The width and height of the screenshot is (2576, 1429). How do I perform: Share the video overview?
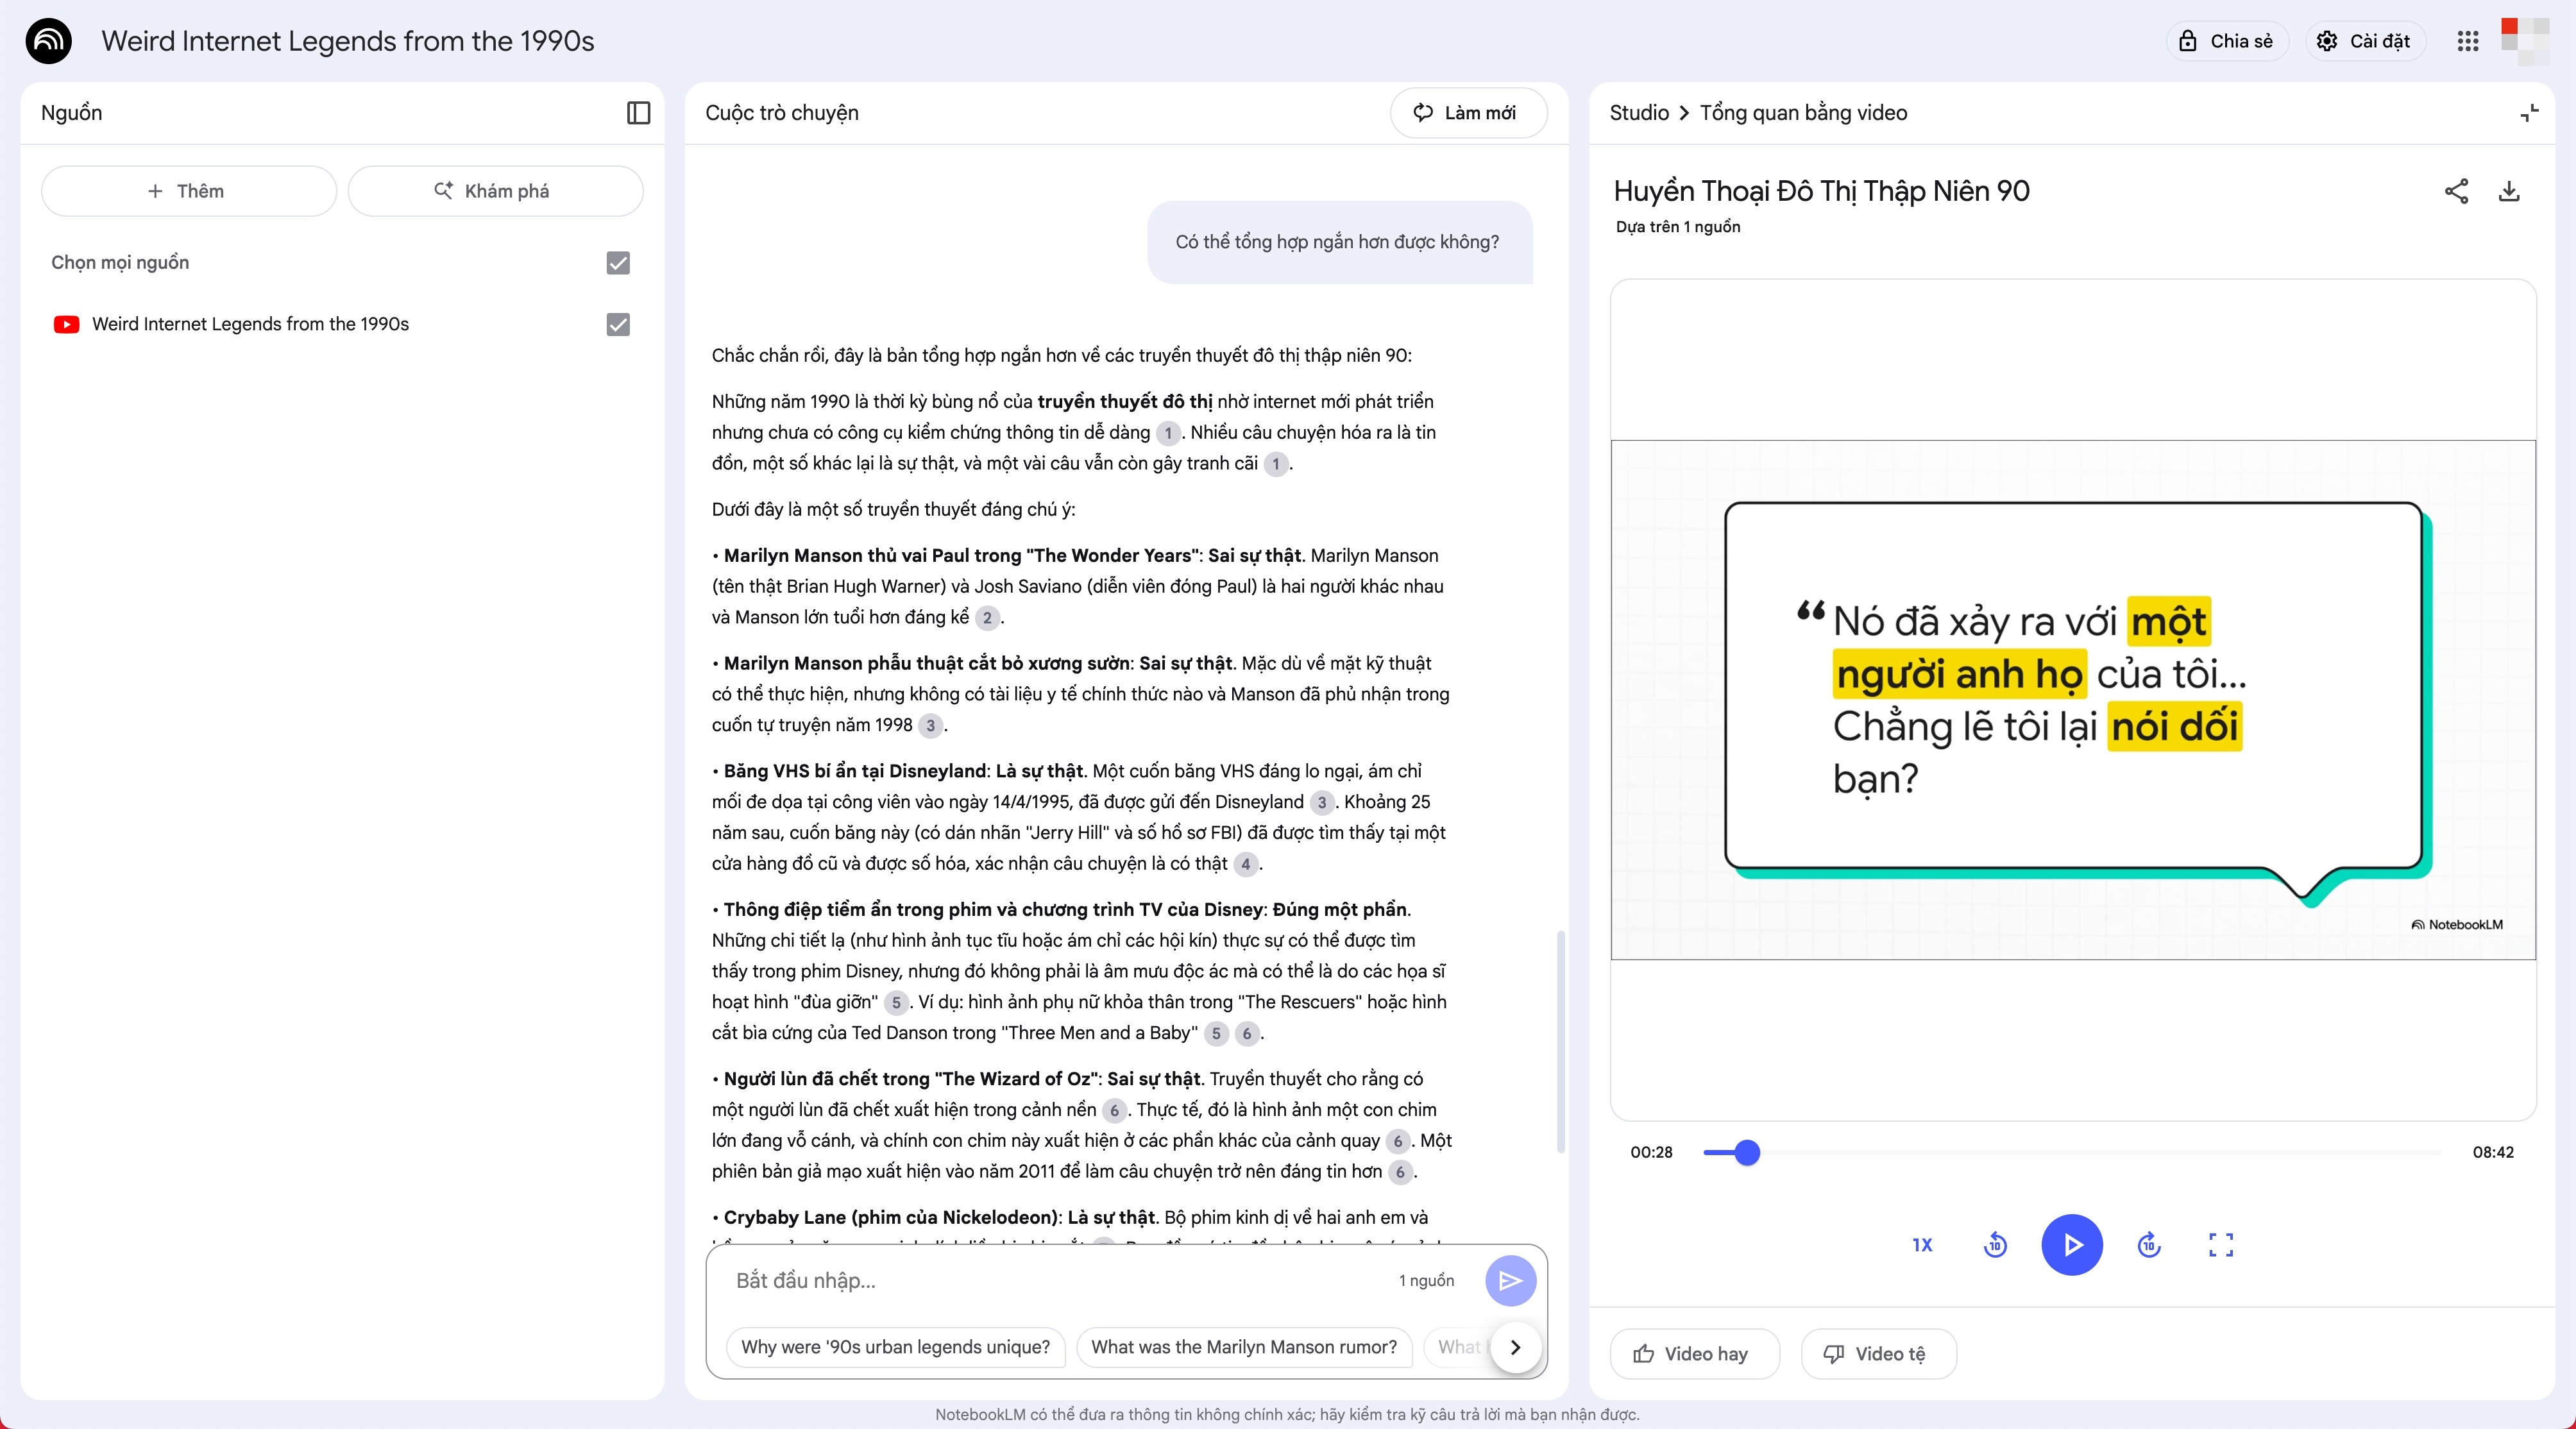2456,191
